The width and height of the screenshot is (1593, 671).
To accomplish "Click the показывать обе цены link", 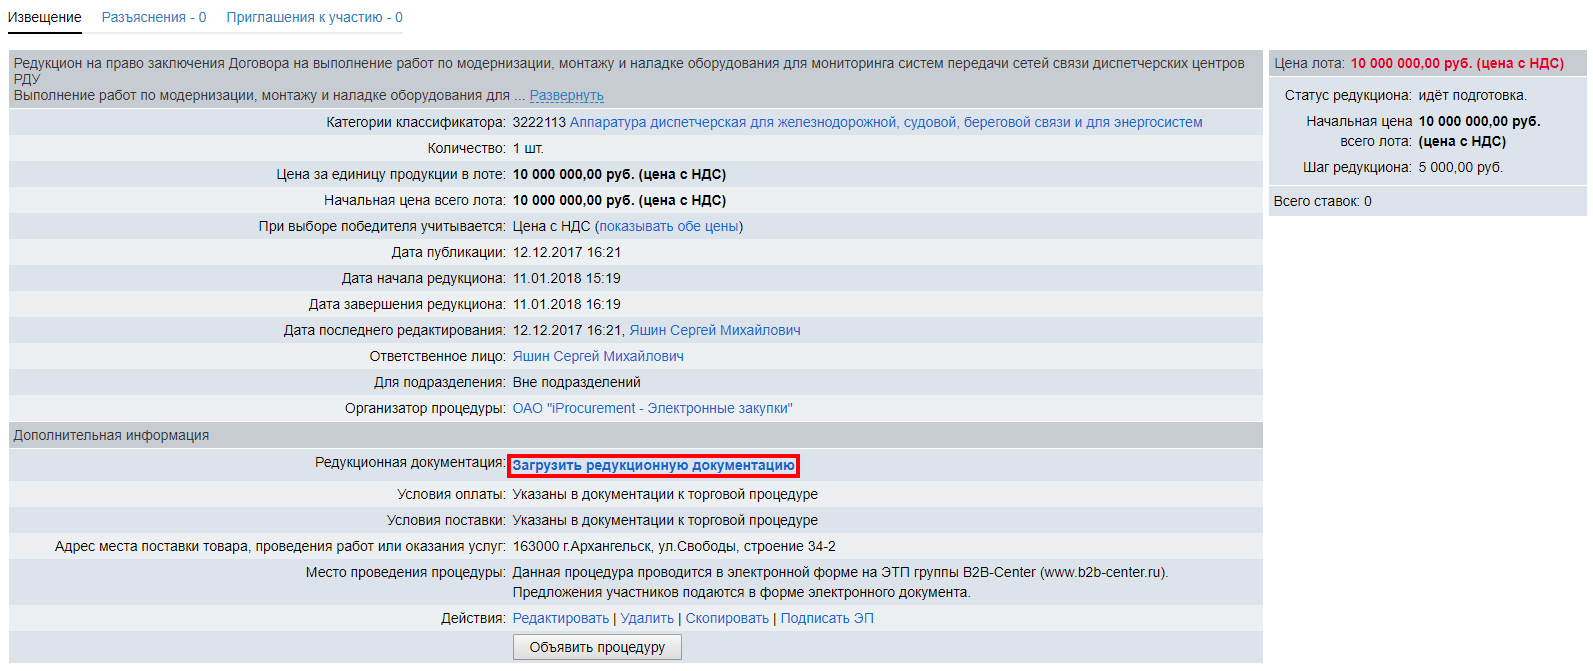I will (669, 226).
